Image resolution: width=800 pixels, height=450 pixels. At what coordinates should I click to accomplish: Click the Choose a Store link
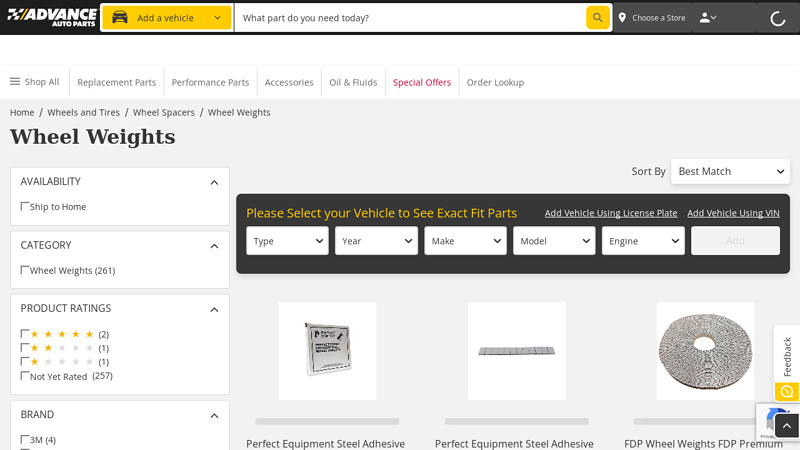(658, 18)
